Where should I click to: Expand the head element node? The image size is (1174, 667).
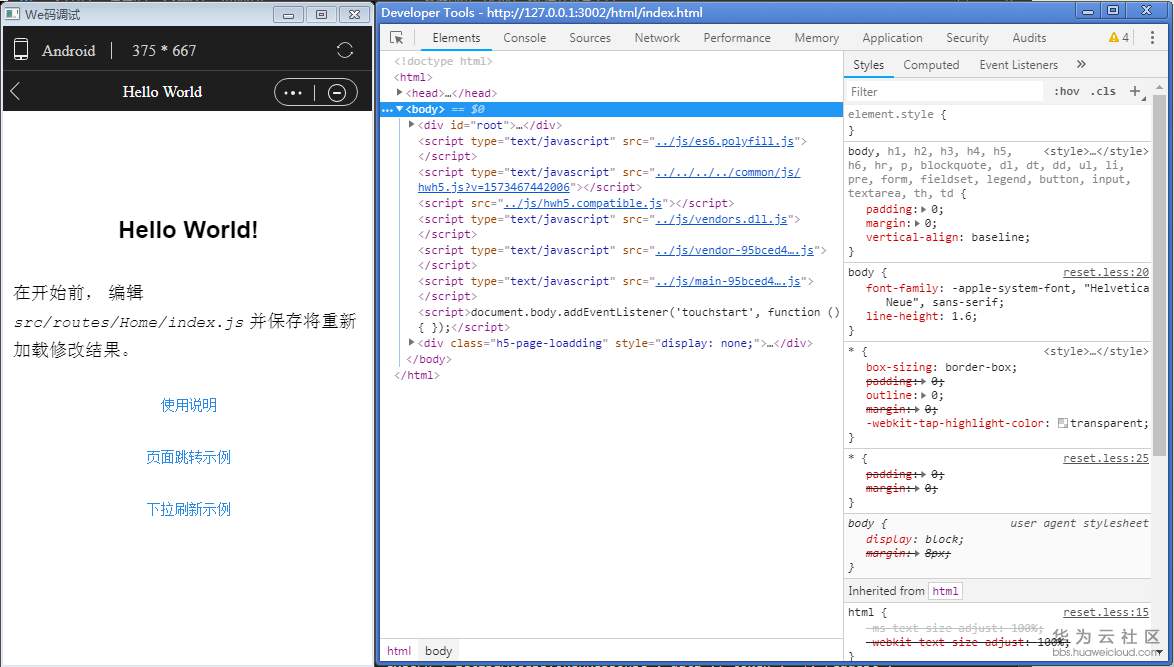coord(400,93)
